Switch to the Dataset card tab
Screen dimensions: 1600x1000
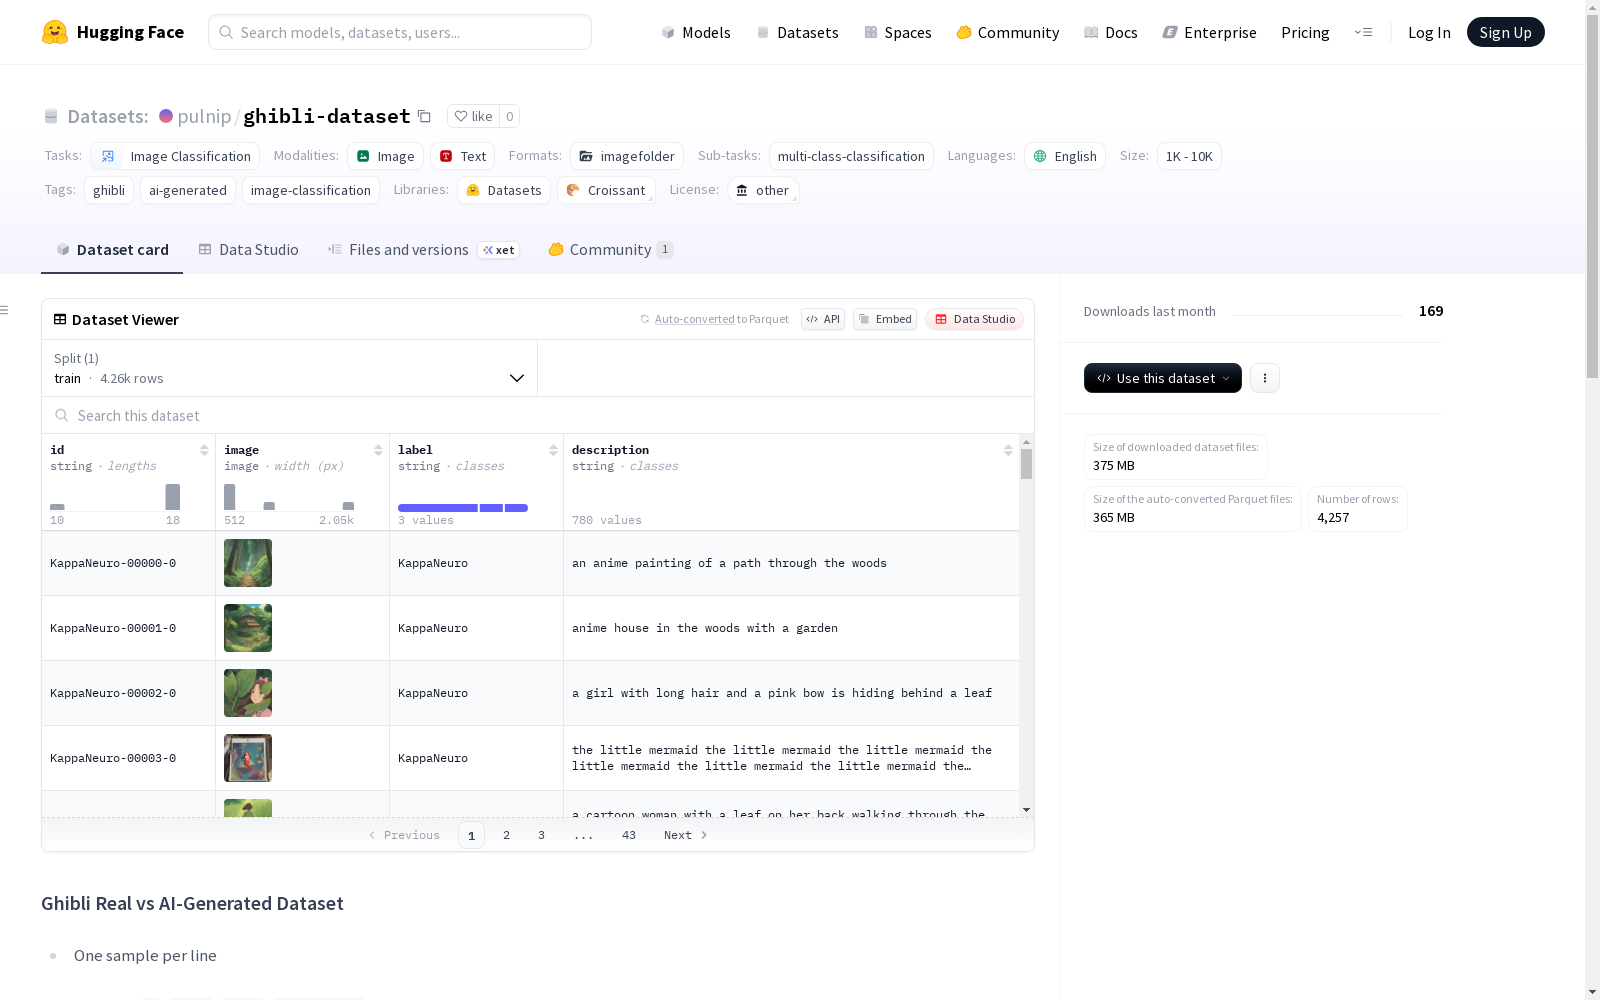coord(112,250)
